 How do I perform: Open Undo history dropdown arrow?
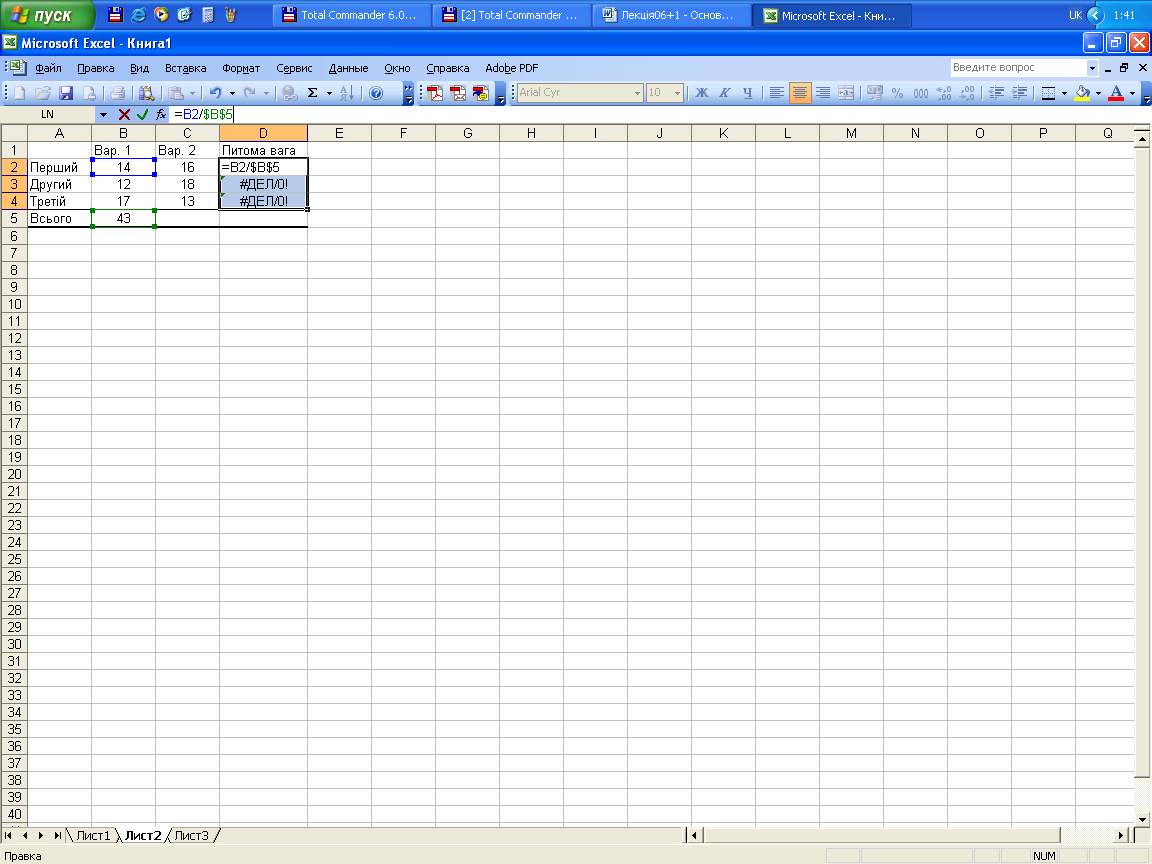click(232, 93)
